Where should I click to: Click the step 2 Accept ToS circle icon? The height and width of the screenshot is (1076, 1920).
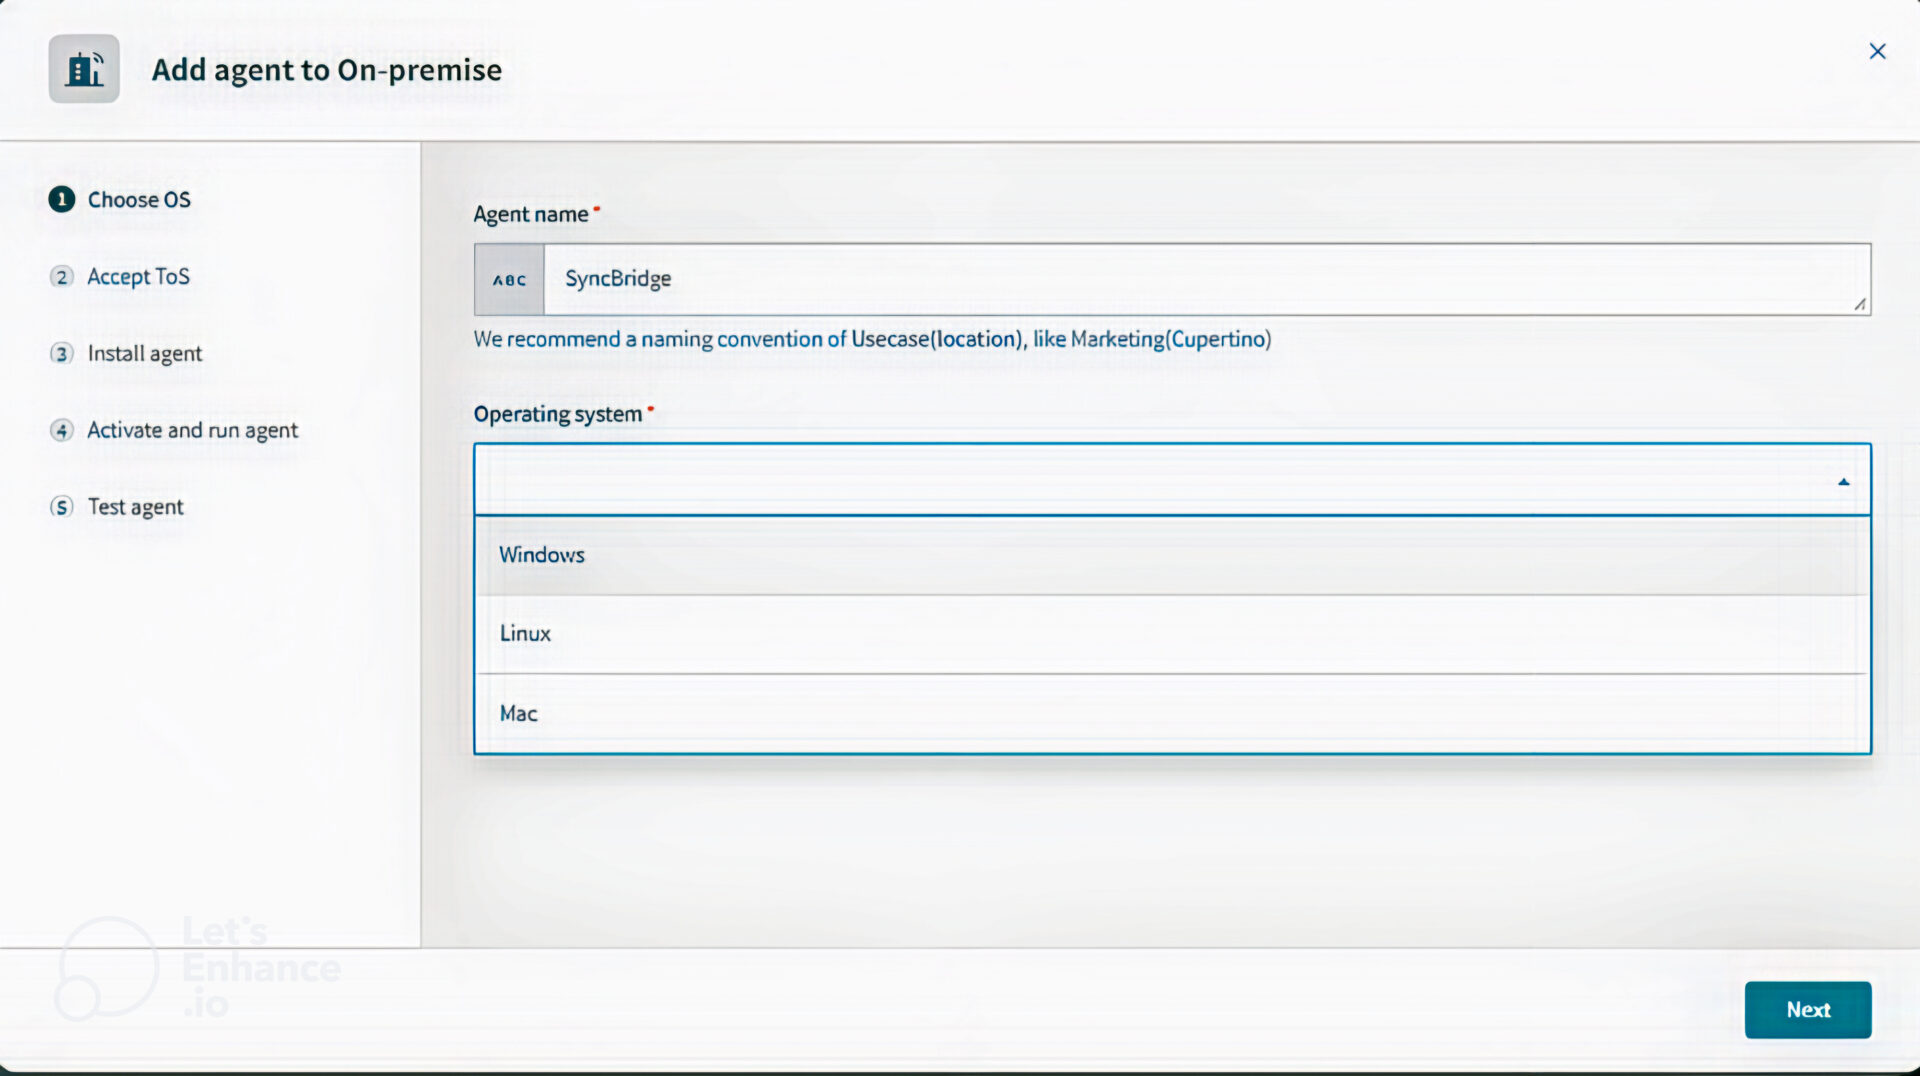click(62, 277)
